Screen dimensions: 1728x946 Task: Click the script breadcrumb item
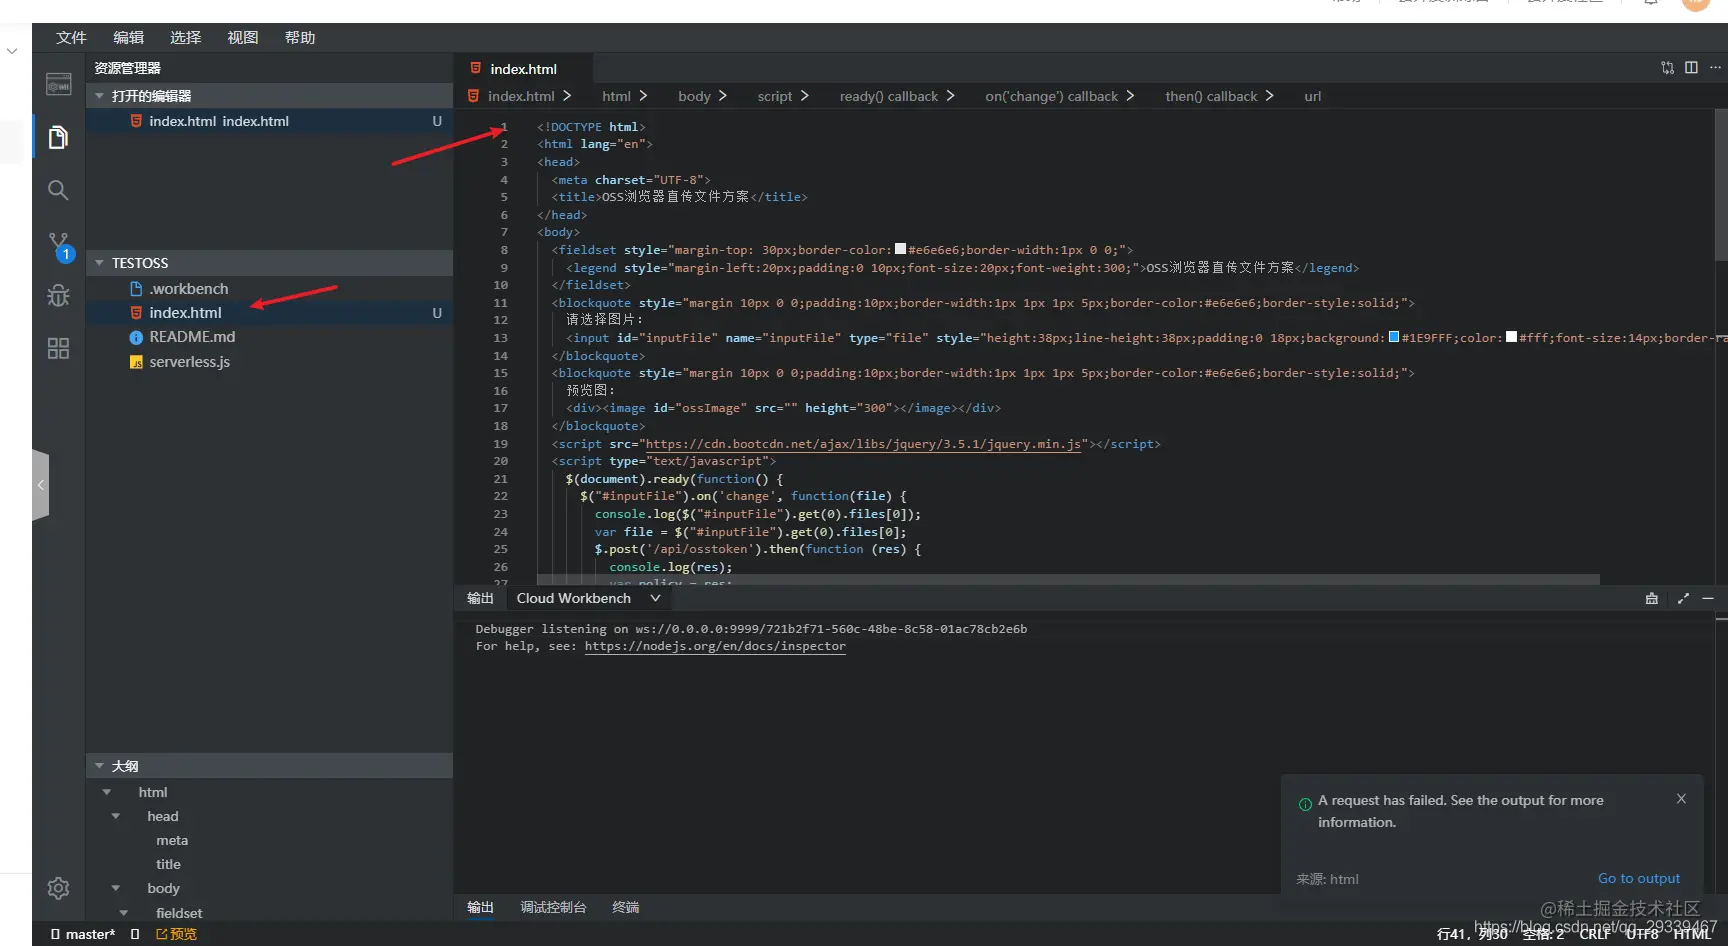[774, 96]
